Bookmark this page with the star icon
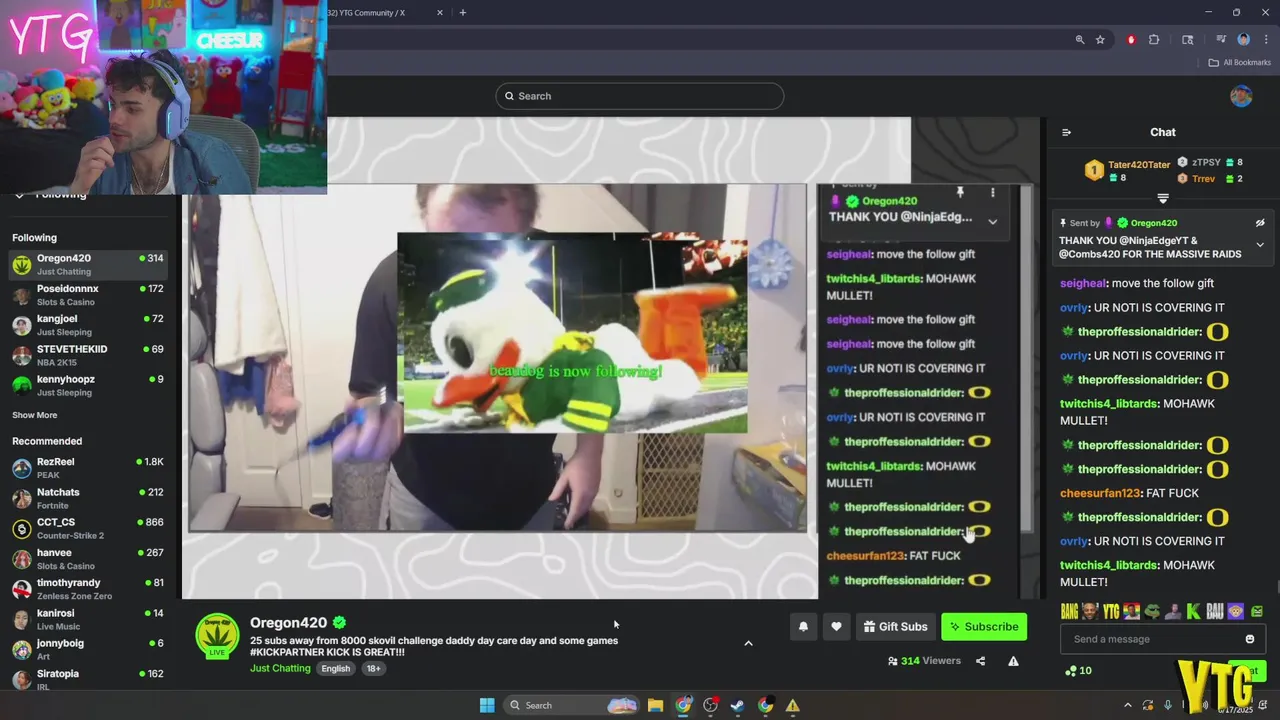Image resolution: width=1280 pixels, height=720 pixels. [x=1100, y=40]
